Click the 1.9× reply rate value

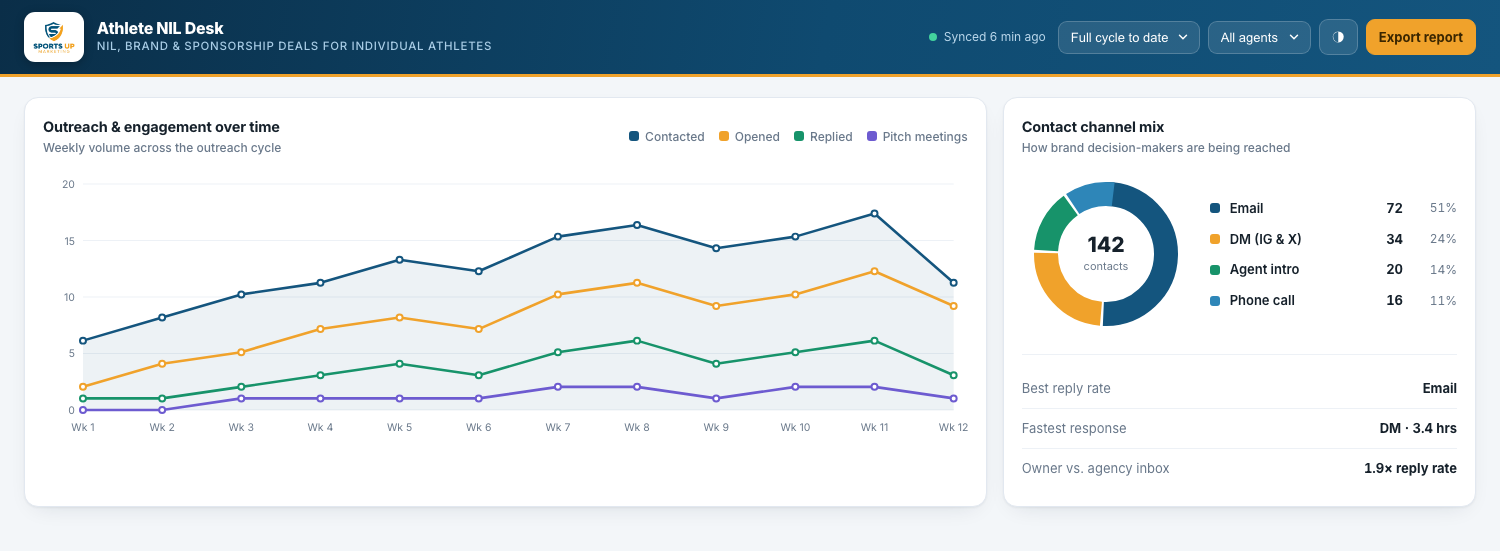(1410, 468)
